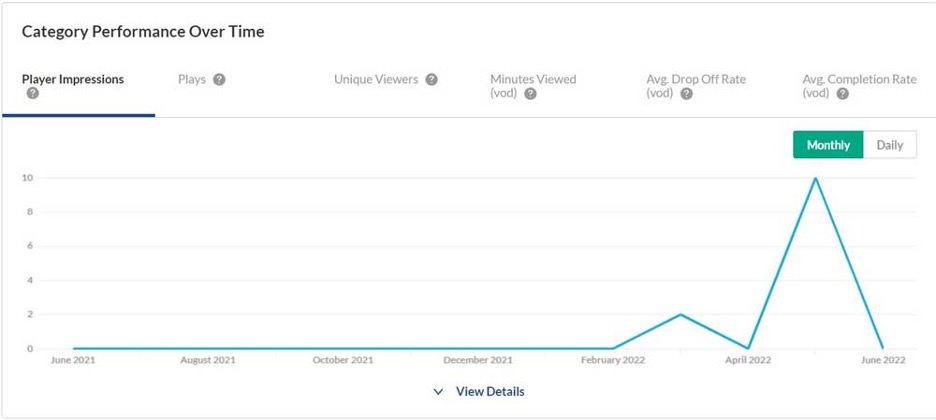Switch chart to Monthly view
The width and height of the screenshot is (936, 420).
coord(828,145)
